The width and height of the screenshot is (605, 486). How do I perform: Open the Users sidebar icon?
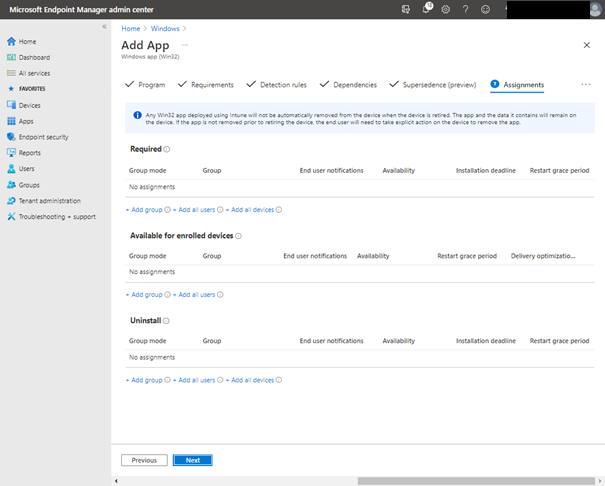[11, 169]
